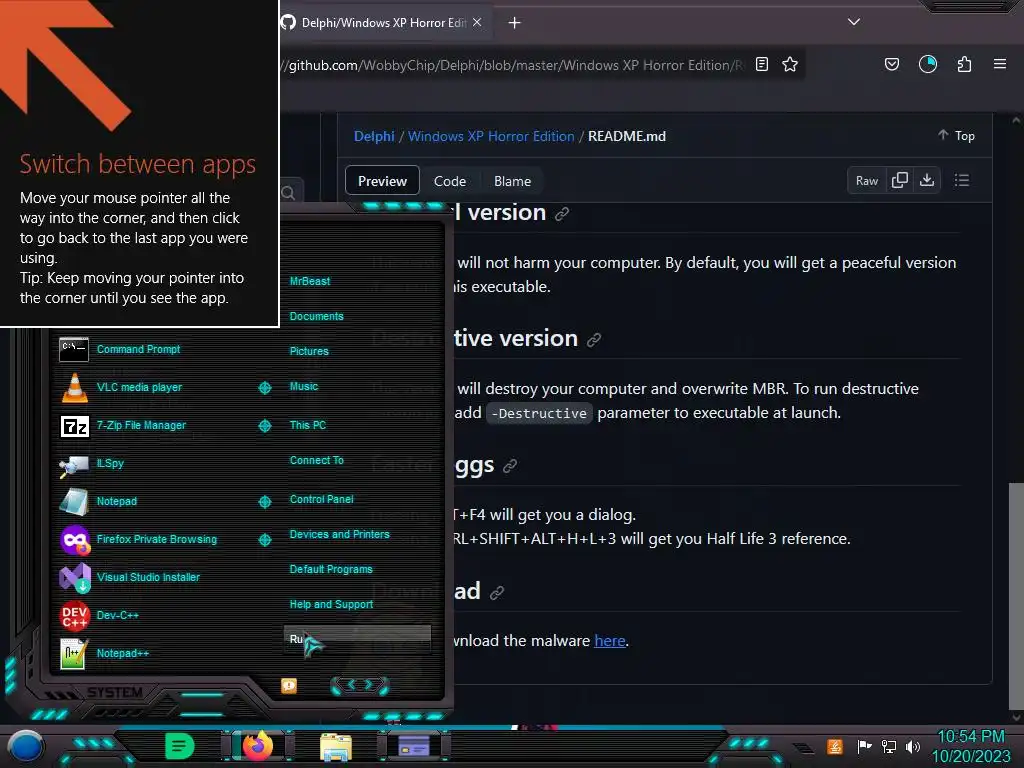The width and height of the screenshot is (1024, 768).
Task: Click orange icon at Start menu bottom
Action: click(x=289, y=685)
